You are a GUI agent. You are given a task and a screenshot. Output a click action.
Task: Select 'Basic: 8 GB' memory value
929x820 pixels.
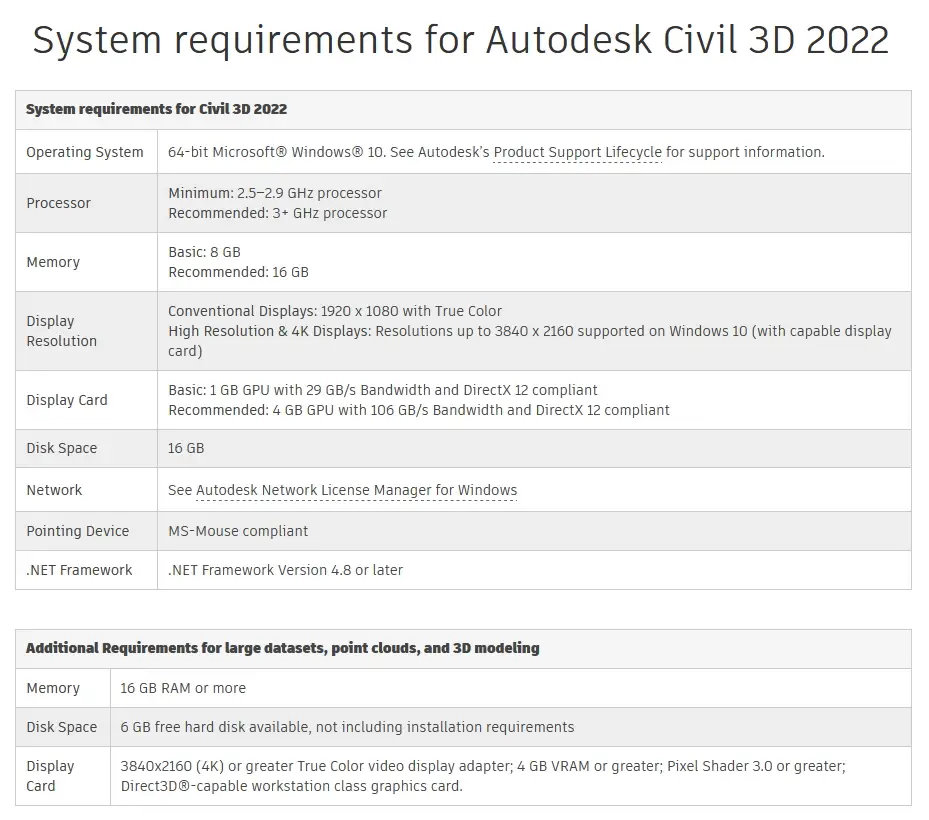pos(204,252)
